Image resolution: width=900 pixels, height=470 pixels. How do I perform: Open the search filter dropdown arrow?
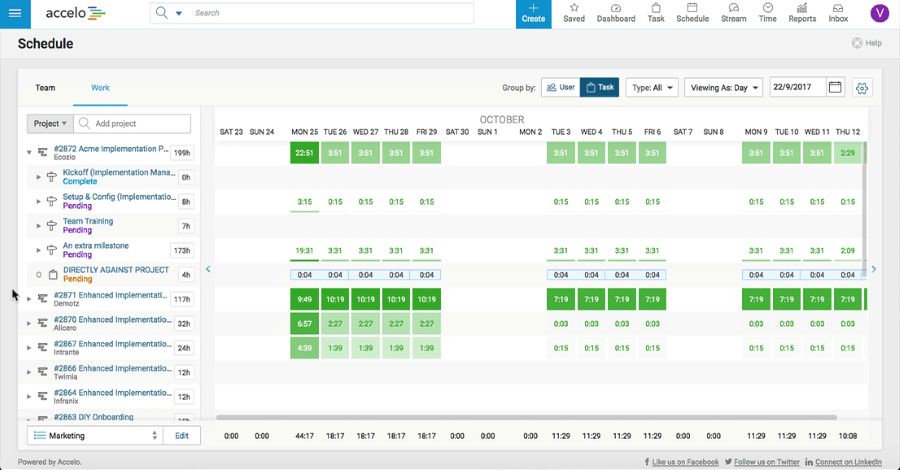point(179,13)
